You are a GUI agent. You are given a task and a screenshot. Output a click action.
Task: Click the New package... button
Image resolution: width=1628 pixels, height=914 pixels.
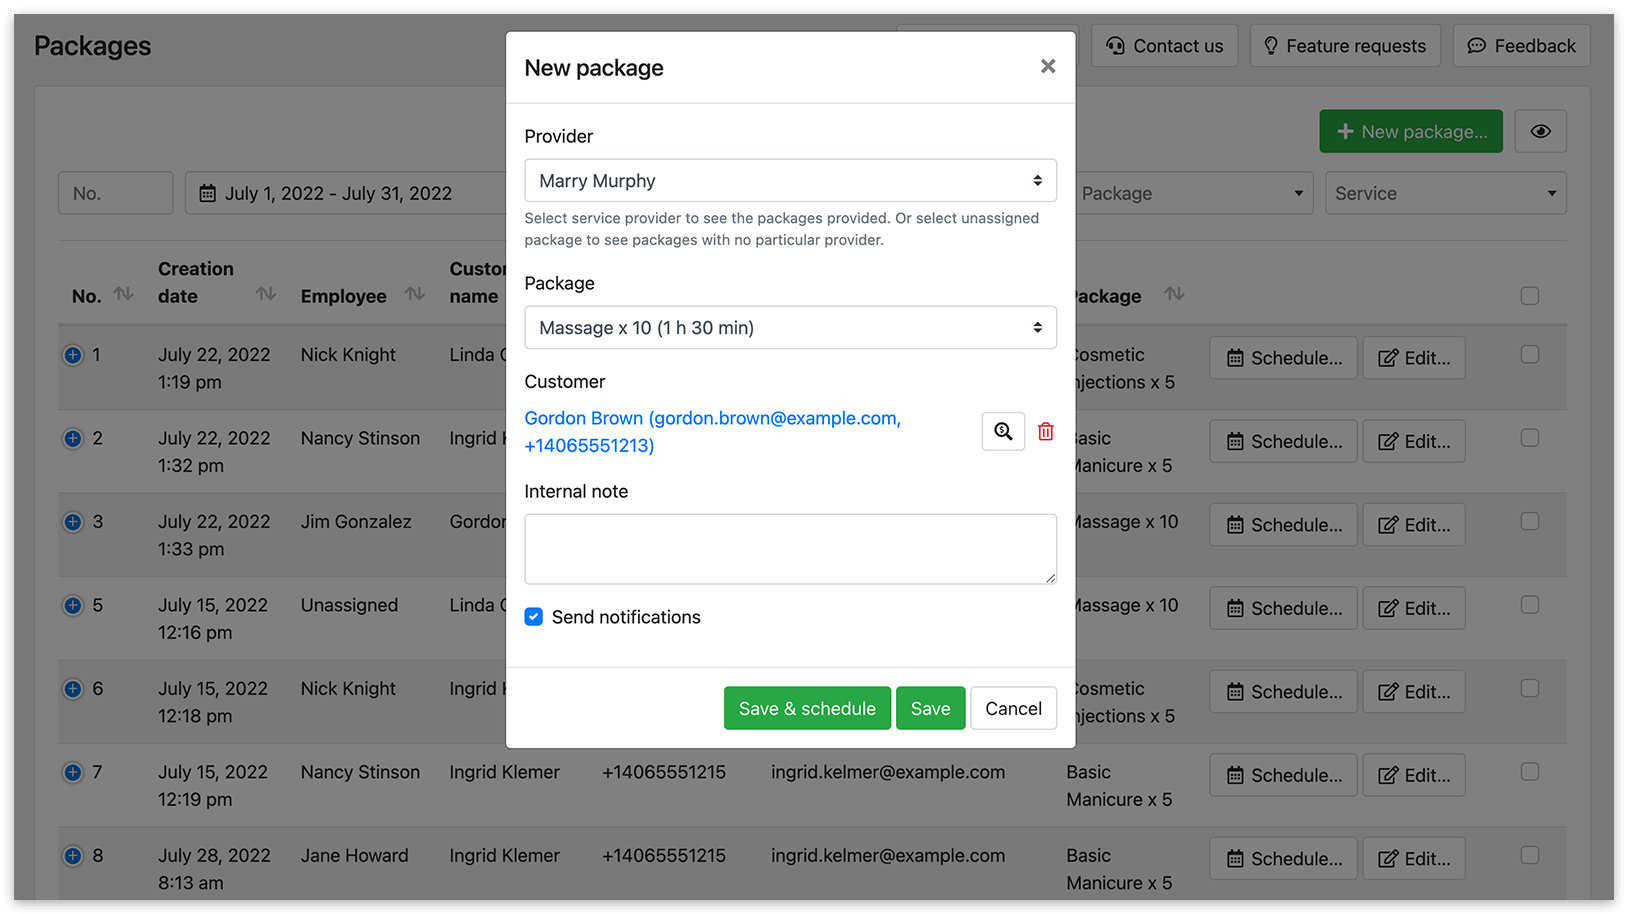point(1411,131)
